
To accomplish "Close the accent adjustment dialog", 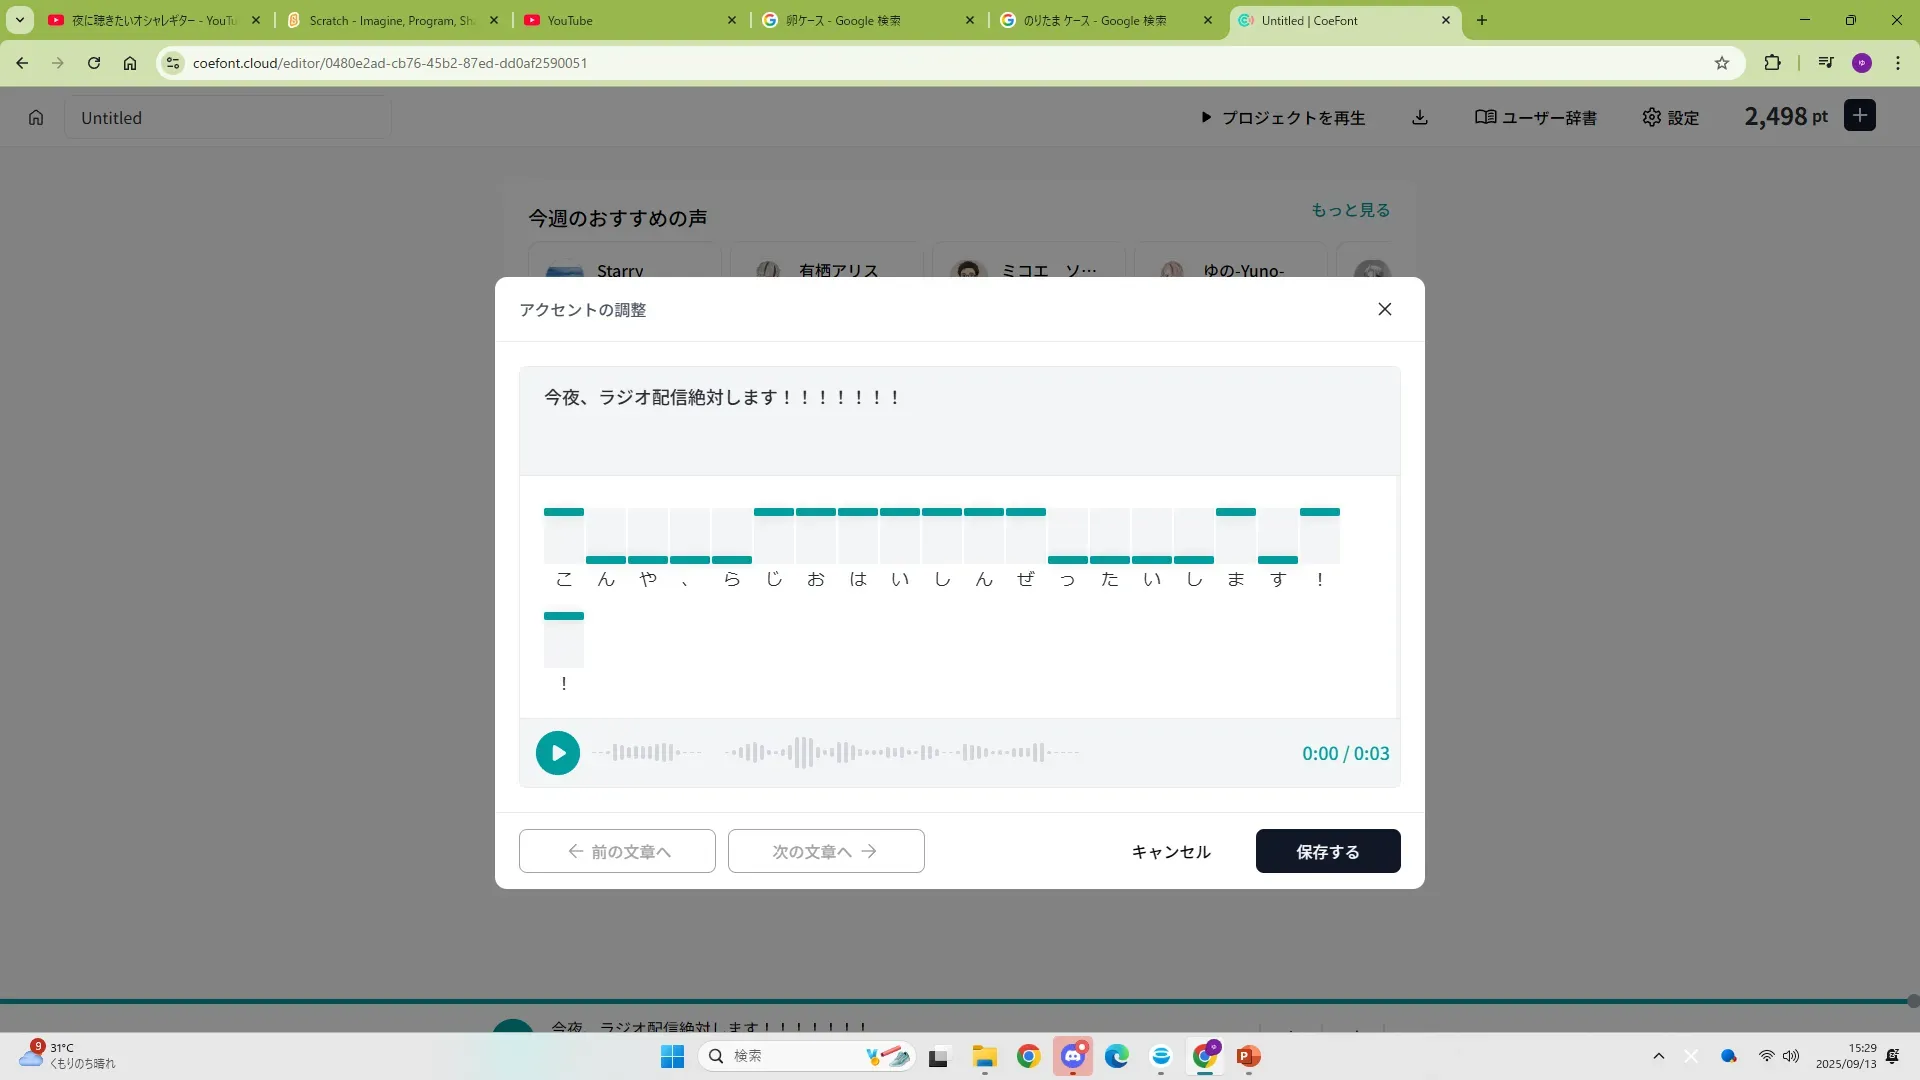I will [1384, 309].
